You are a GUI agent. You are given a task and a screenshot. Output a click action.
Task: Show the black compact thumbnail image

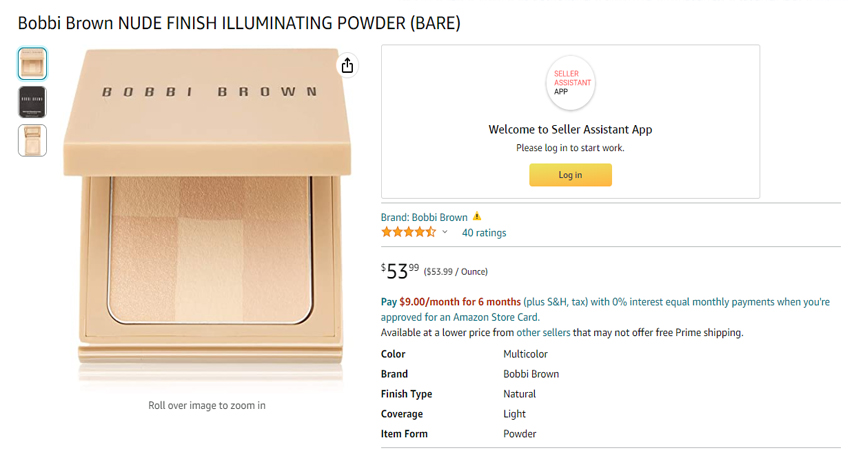point(32,102)
